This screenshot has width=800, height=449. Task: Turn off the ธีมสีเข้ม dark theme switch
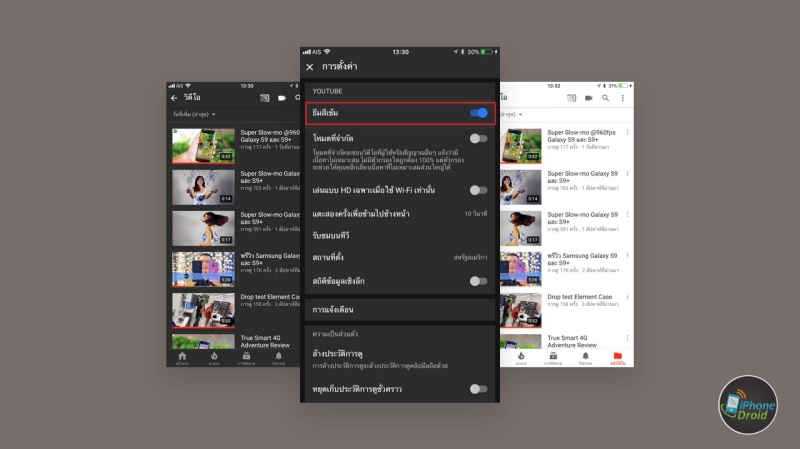(x=479, y=113)
